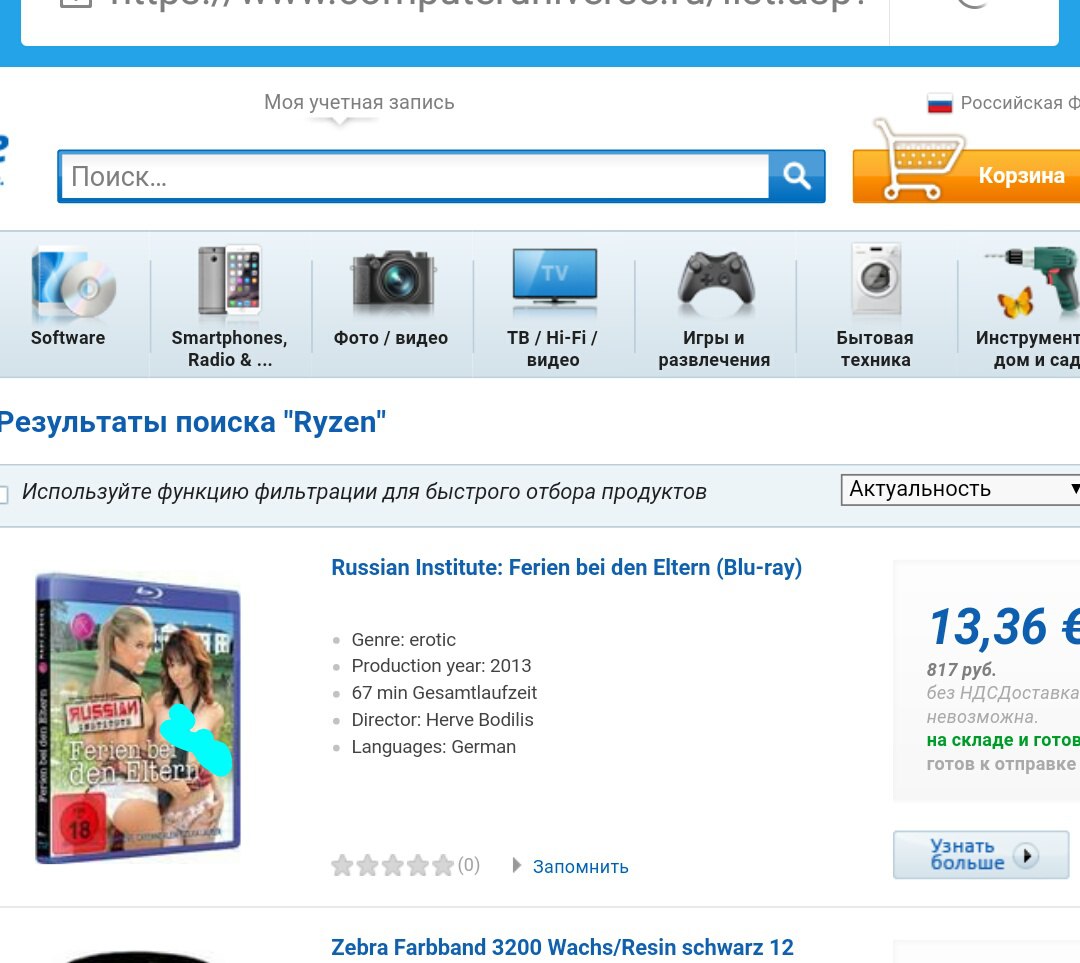
Task: Focus the Поиск search input field
Action: [415, 176]
